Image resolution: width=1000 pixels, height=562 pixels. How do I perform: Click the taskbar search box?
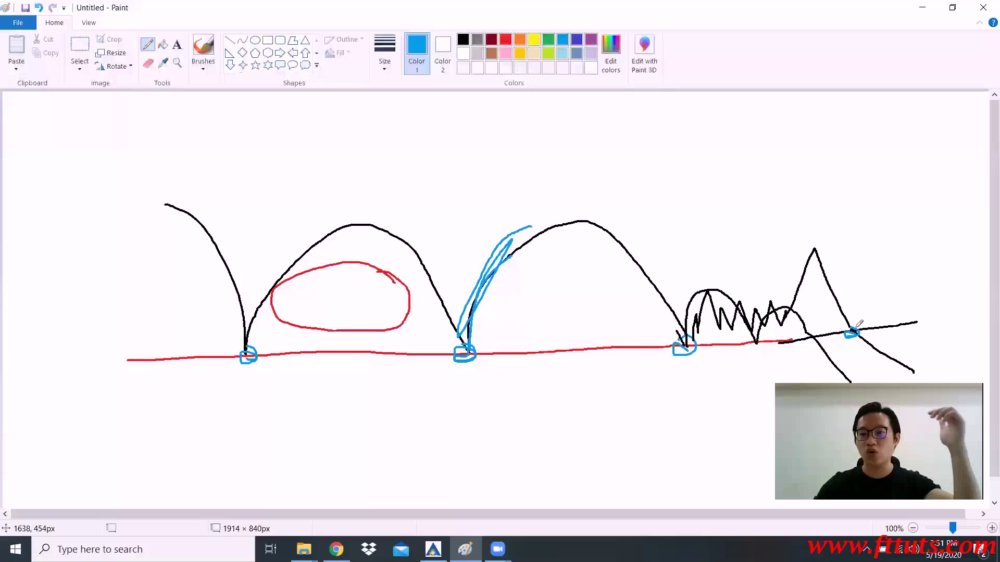[x=143, y=549]
